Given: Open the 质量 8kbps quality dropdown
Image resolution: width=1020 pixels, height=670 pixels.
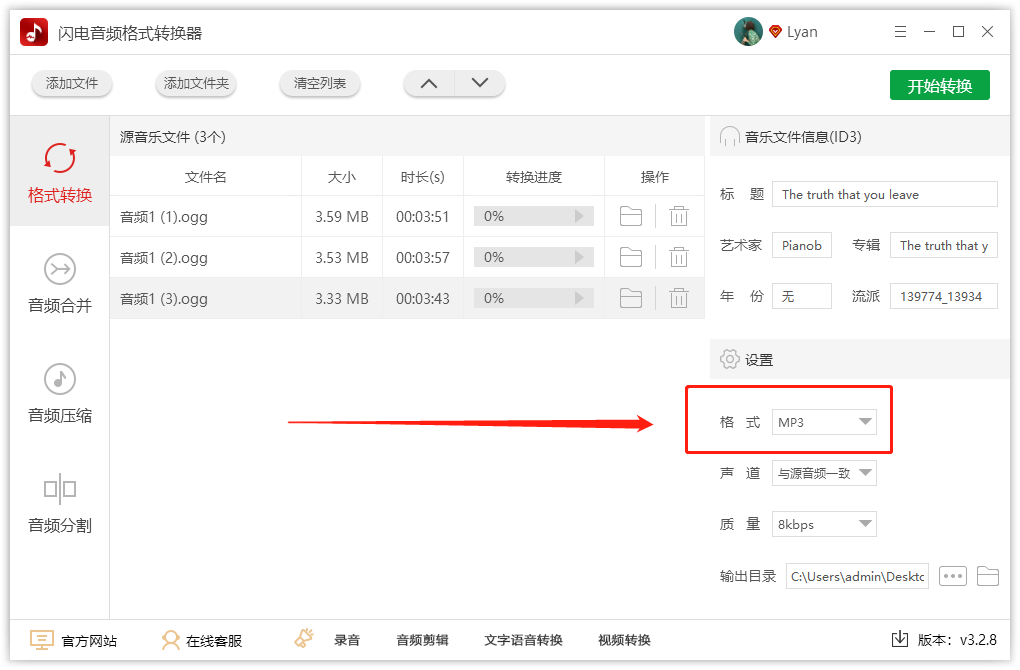Looking at the screenshot, I should click(824, 524).
